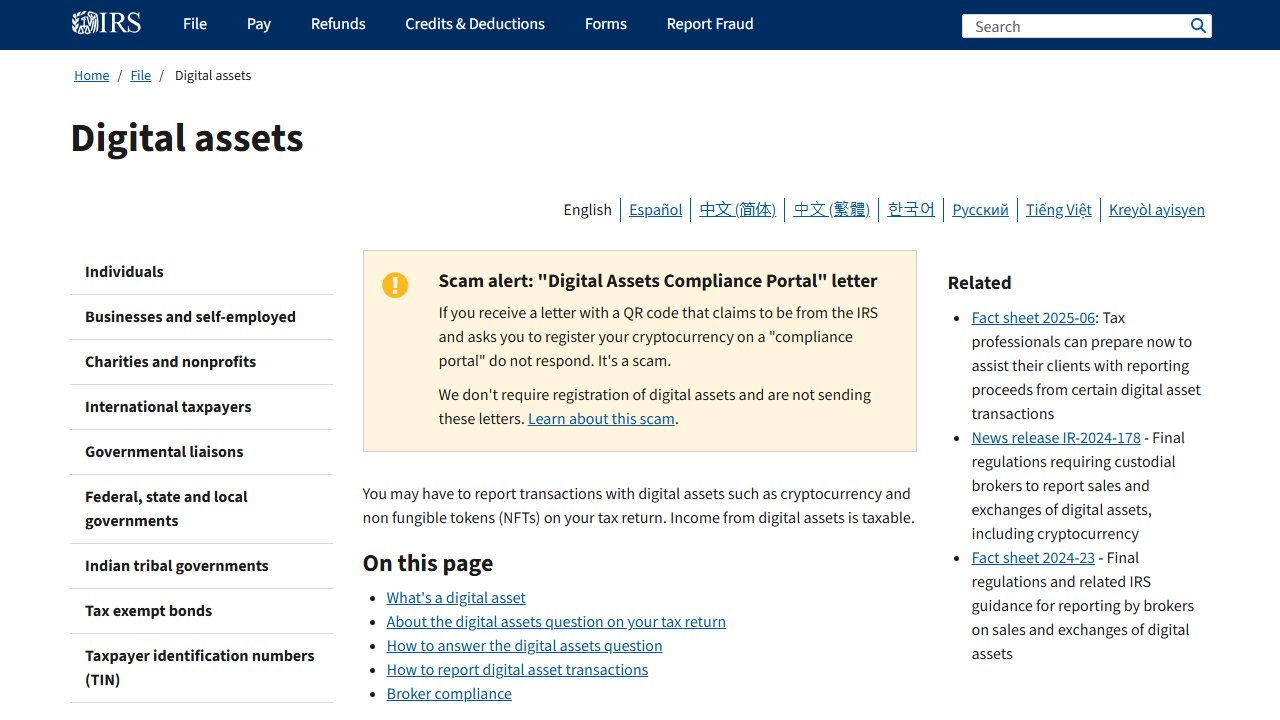The image size is (1280, 720).
Task: Open the Credits & Deductions menu
Action: 475,24
